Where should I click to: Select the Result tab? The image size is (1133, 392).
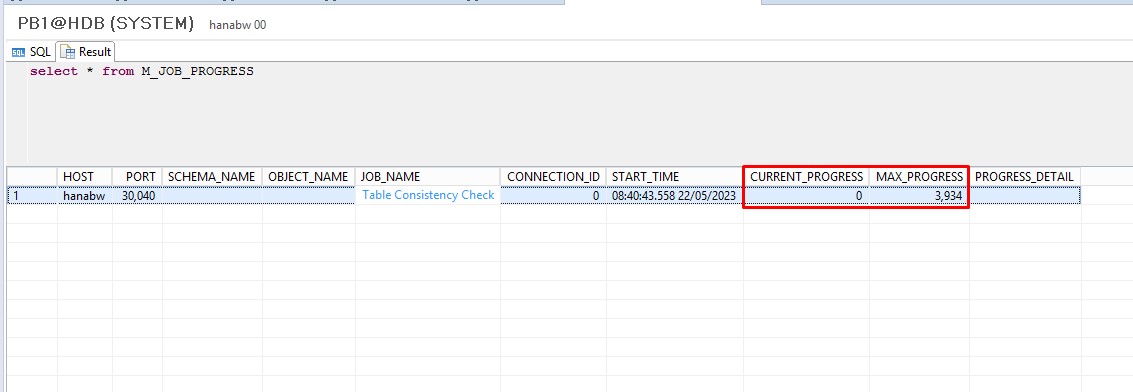pos(86,52)
